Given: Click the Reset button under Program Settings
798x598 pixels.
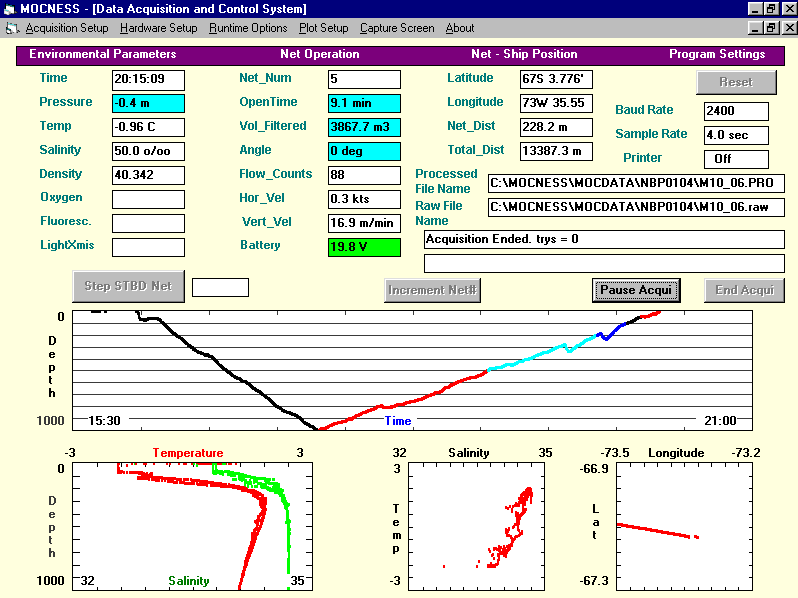Looking at the screenshot, I should click(x=737, y=82).
